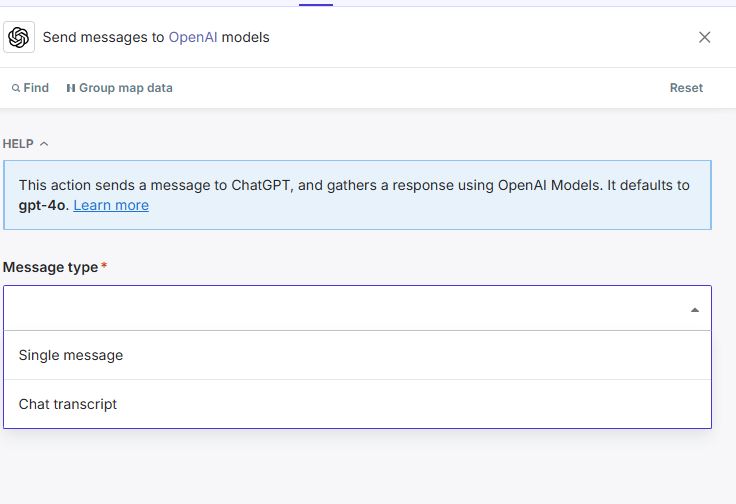Click the icon beside Group map data
The width and height of the screenshot is (736, 504).
click(71, 88)
